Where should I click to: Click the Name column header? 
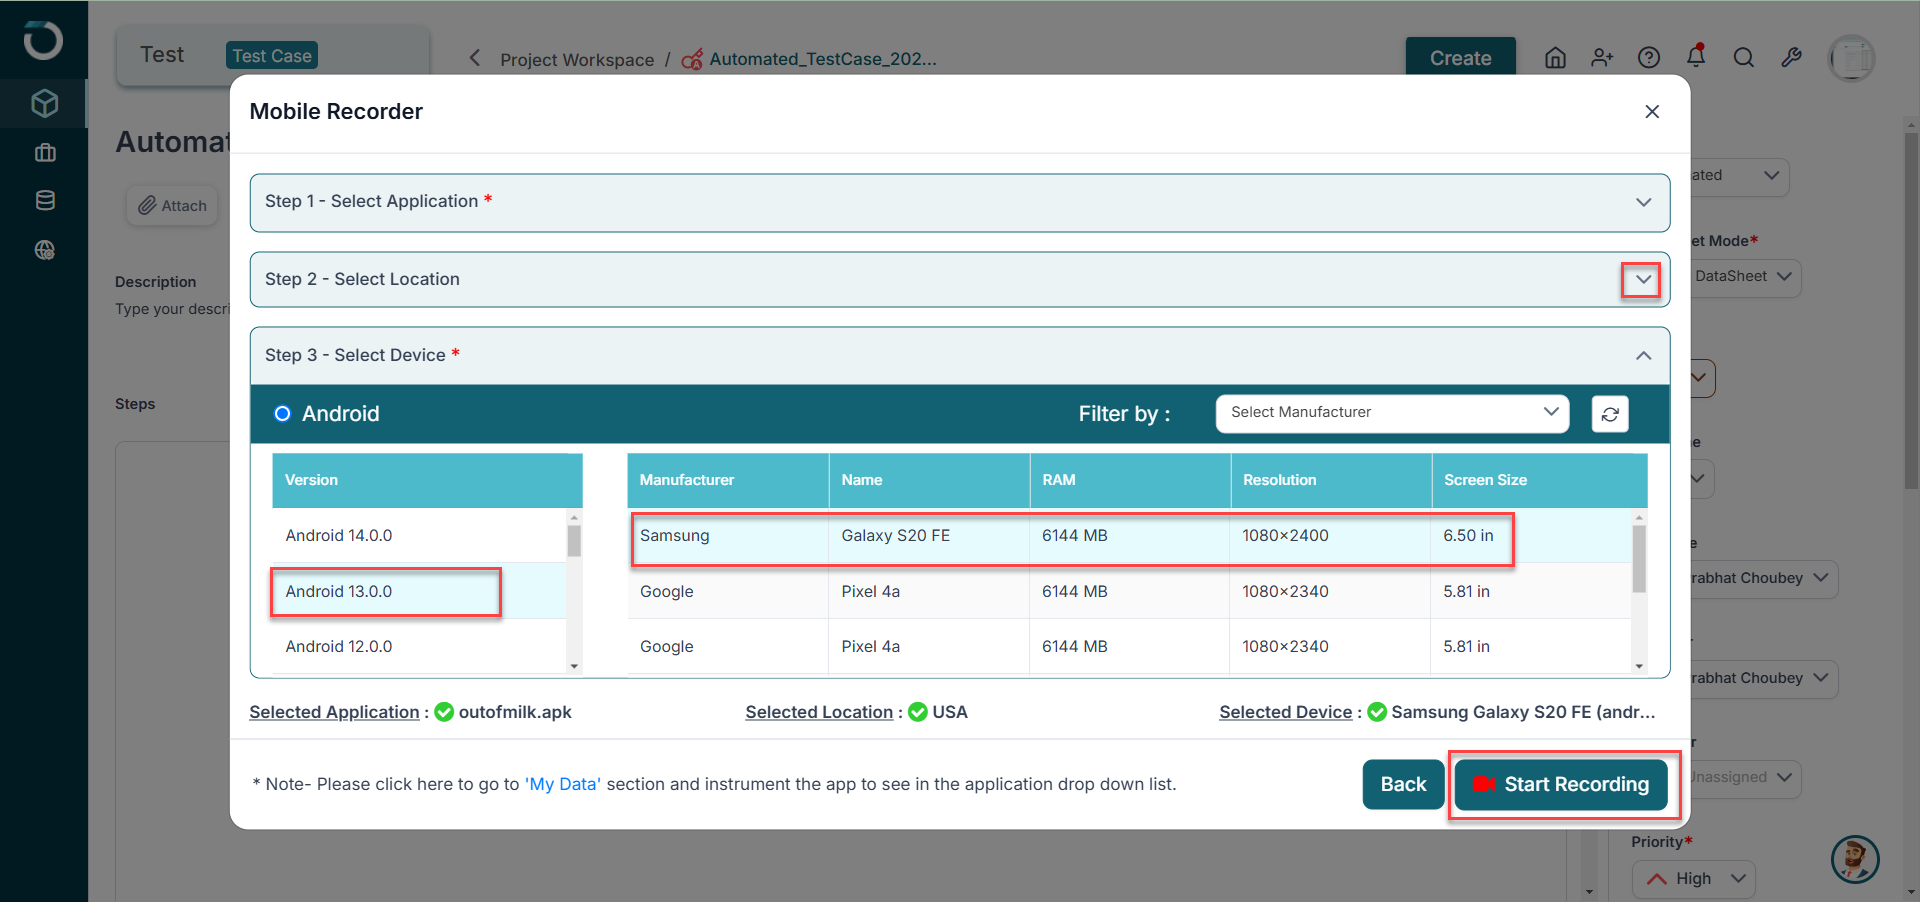pos(930,481)
